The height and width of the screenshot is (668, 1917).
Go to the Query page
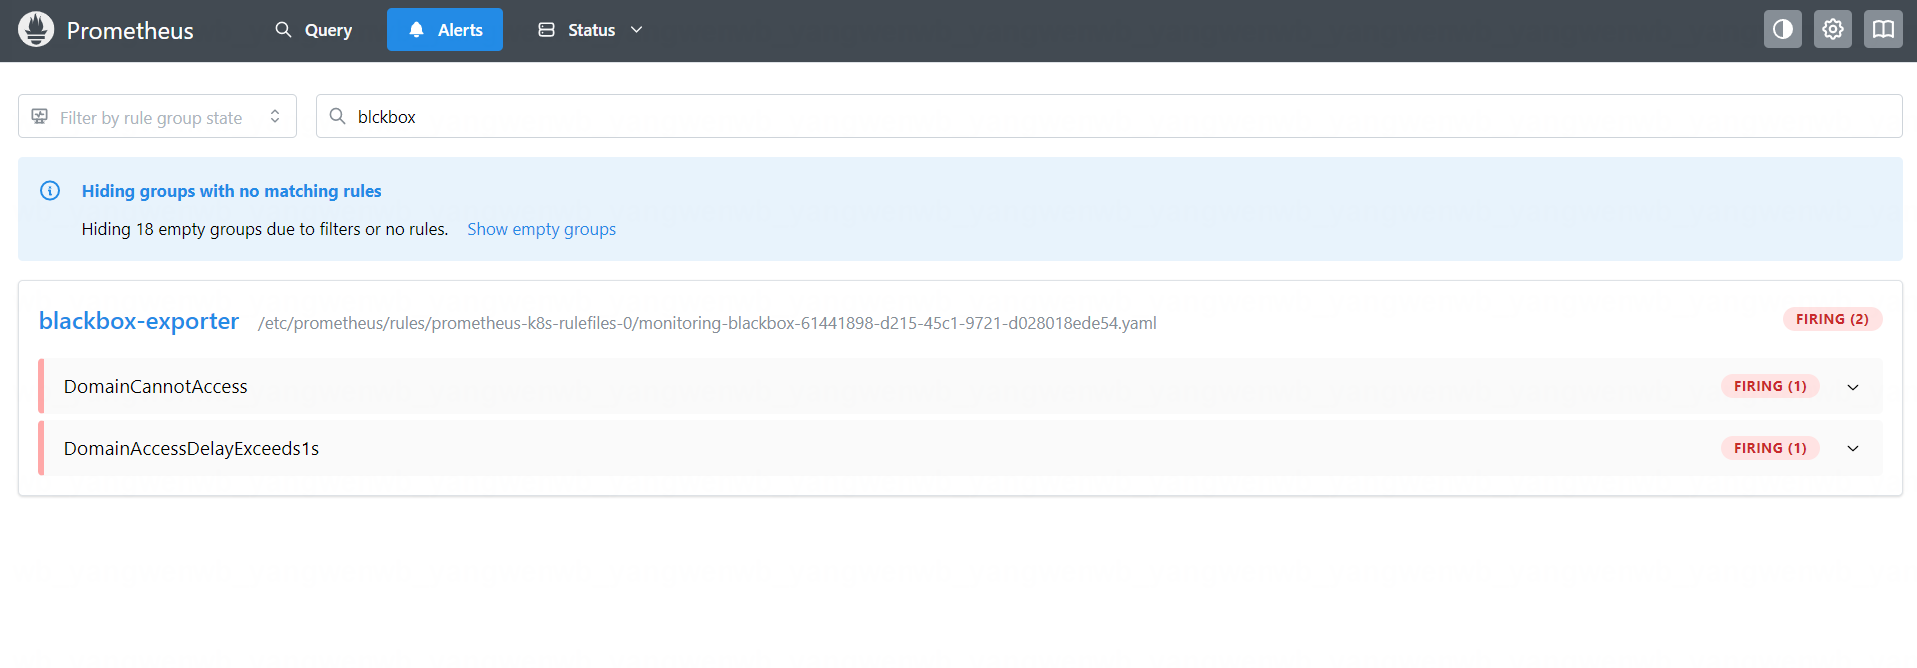coord(314,30)
